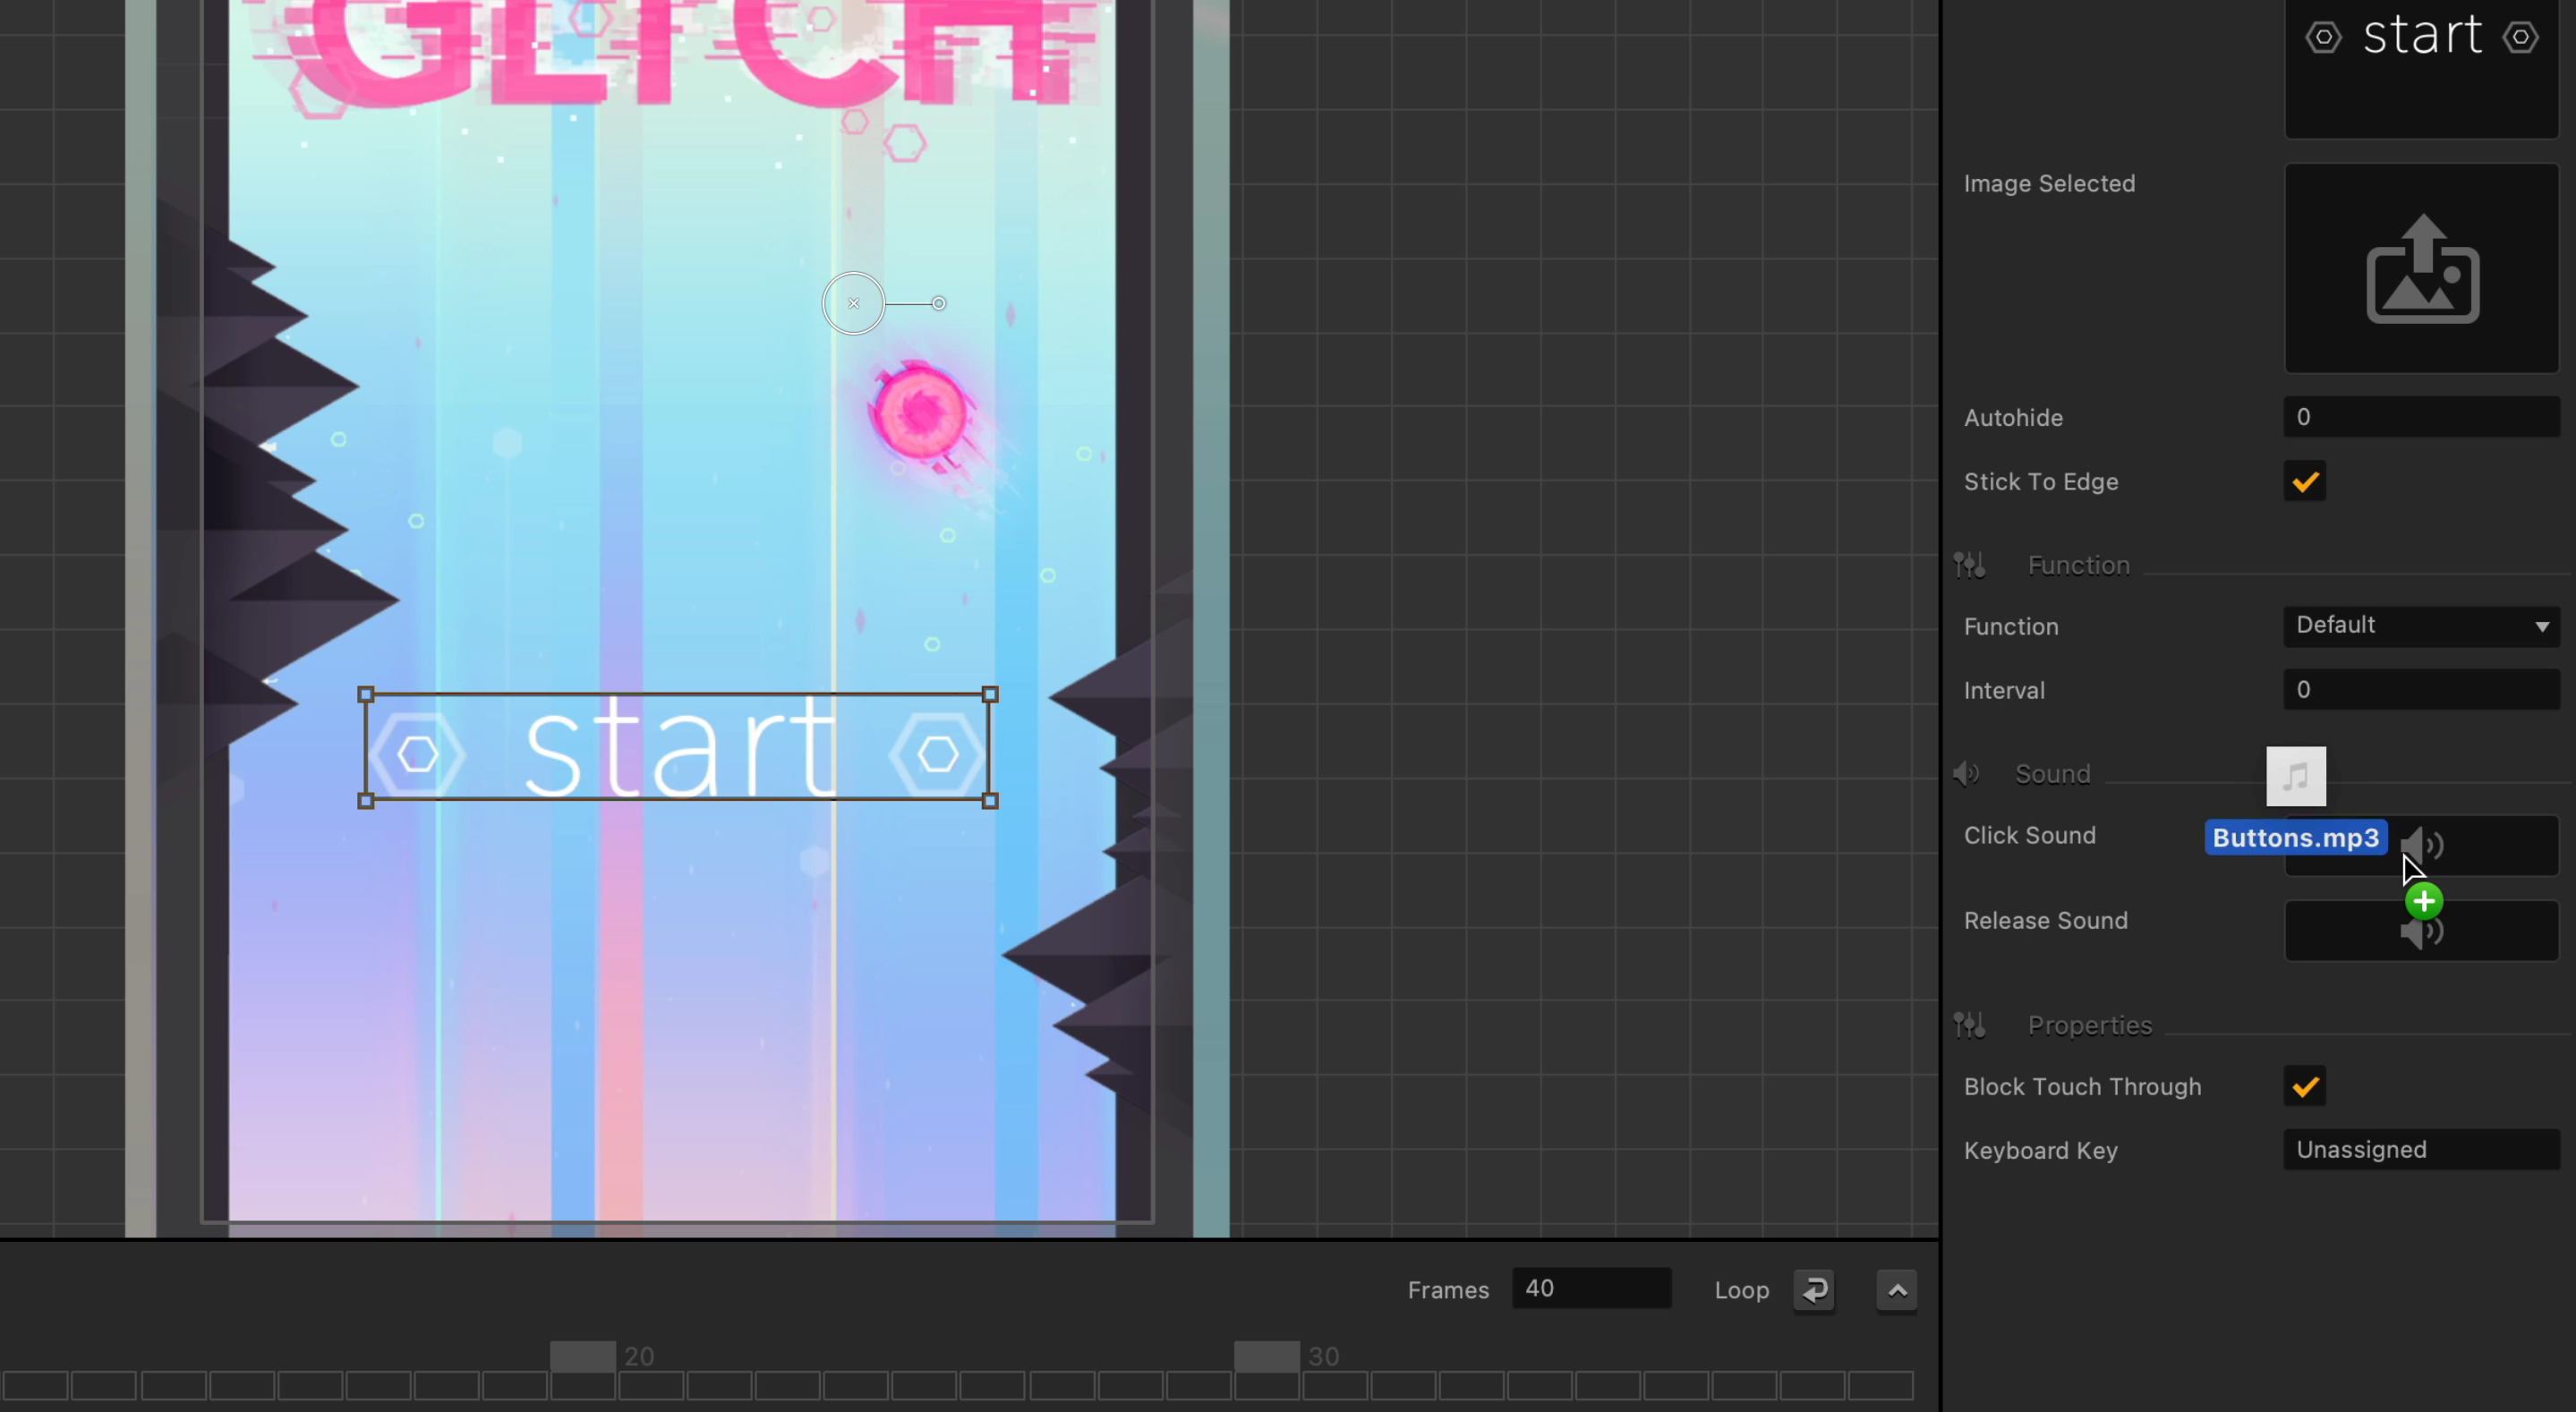Uncheck the Stick To Edge checkbox

pos(2305,482)
